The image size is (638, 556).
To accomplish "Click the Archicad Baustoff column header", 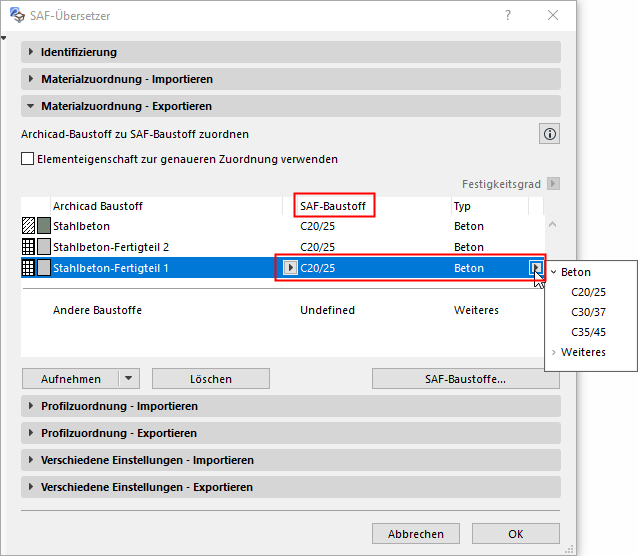I will click(x=166, y=206).
